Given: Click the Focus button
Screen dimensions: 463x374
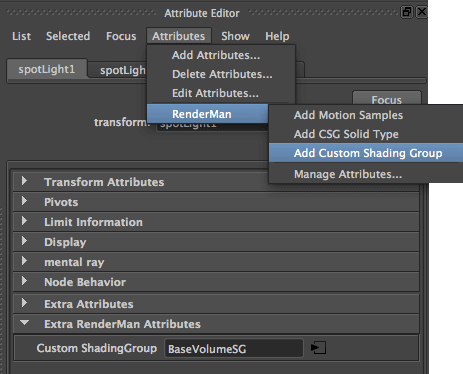Looking at the screenshot, I should [387, 98].
